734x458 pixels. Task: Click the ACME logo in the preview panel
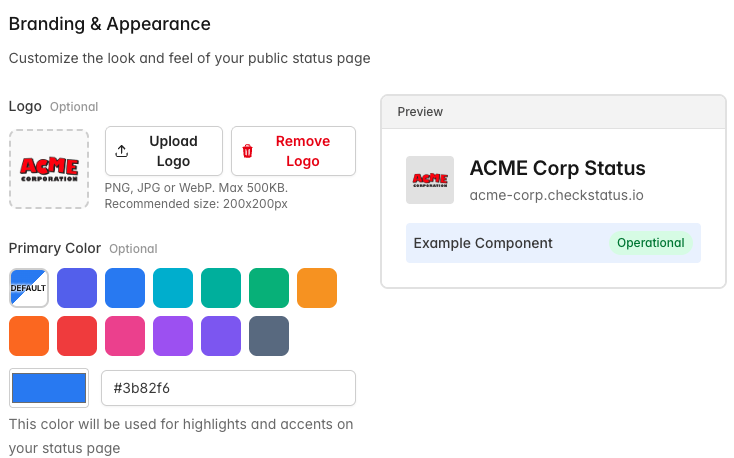pos(430,180)
